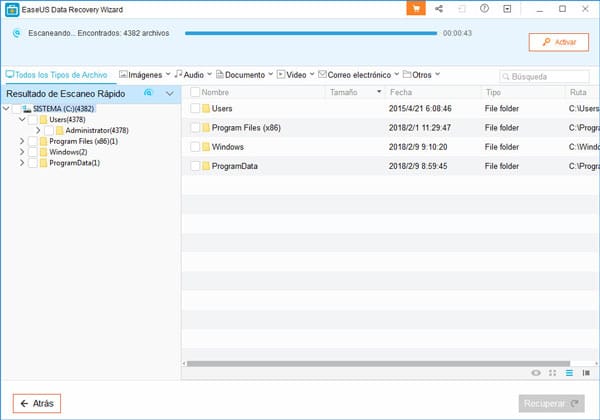The image size is (600, 420).
Task: Click the EaseUS app logo icon
Action: (12, 10)
